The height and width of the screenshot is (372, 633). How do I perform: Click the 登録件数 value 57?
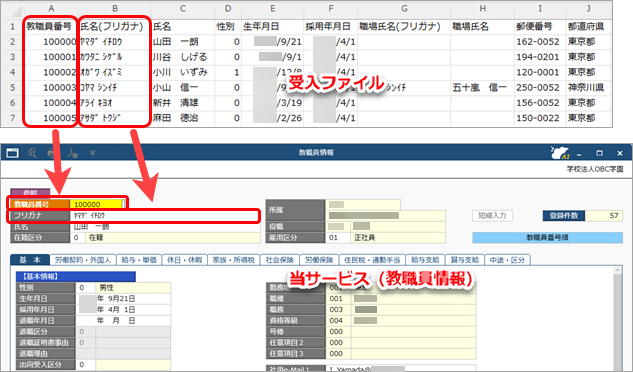[604, 216]
